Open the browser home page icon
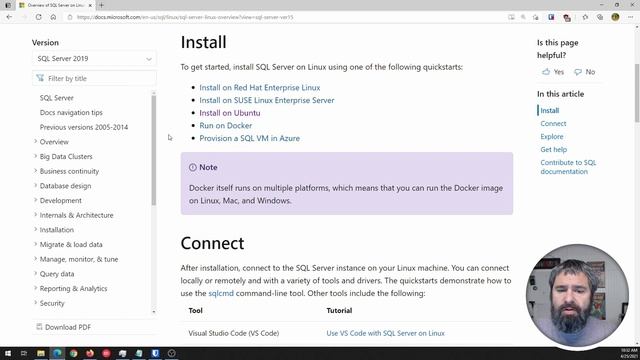This screenshot has width=640, height=360. pos(53,17)
